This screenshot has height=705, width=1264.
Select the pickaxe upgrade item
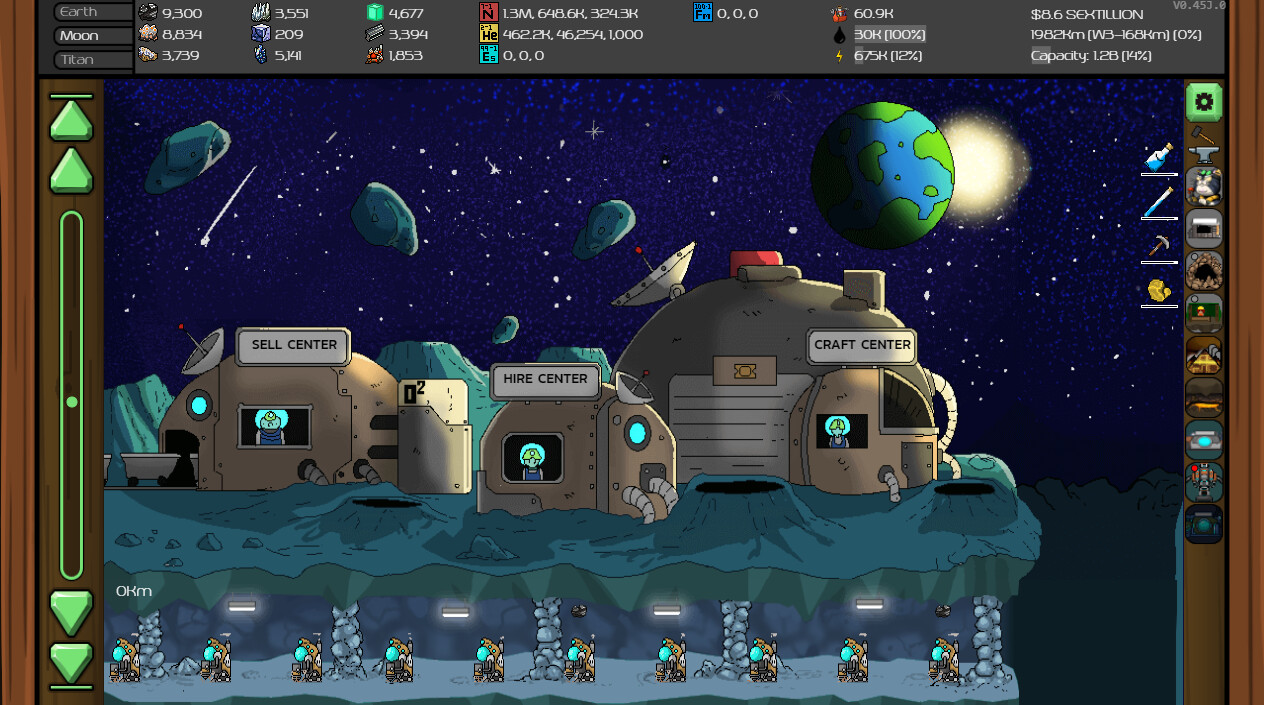[1158, 243]
